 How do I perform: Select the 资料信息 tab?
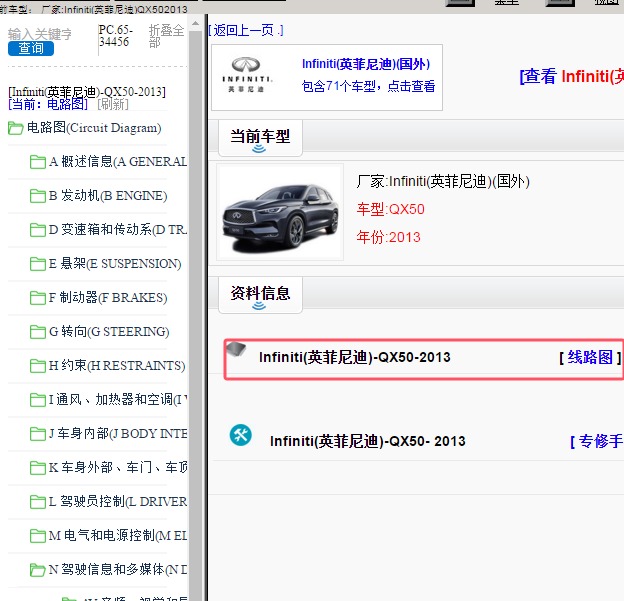click(260, 295)
